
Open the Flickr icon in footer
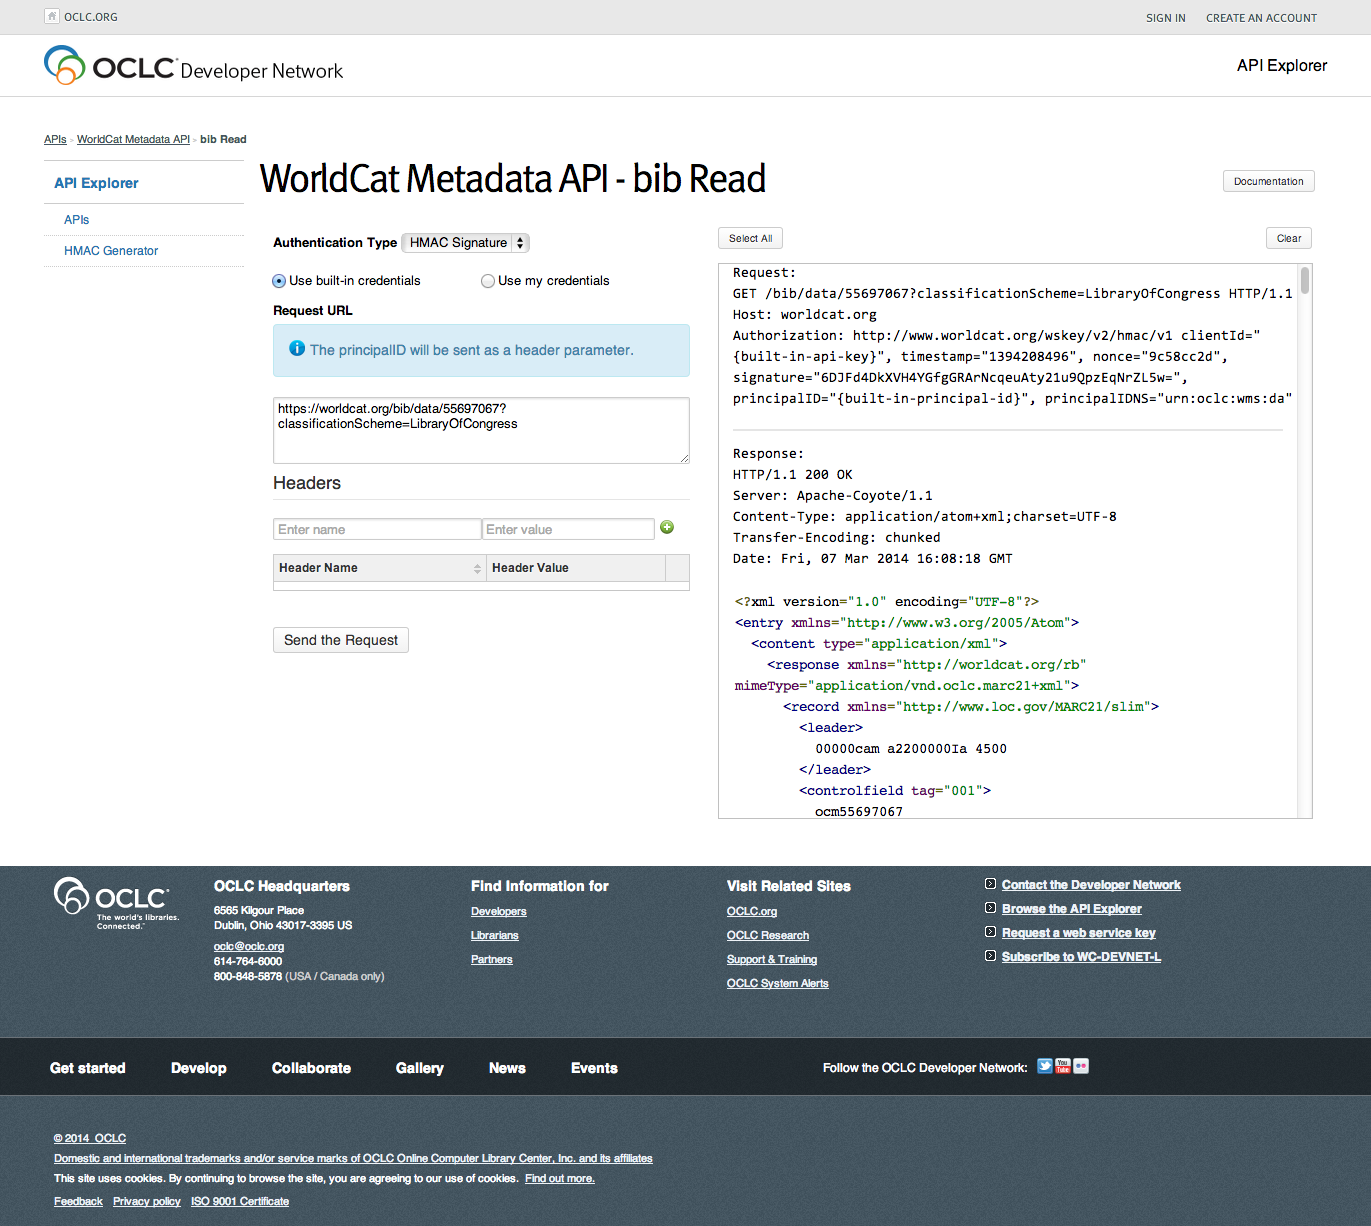(1081, 1066)
